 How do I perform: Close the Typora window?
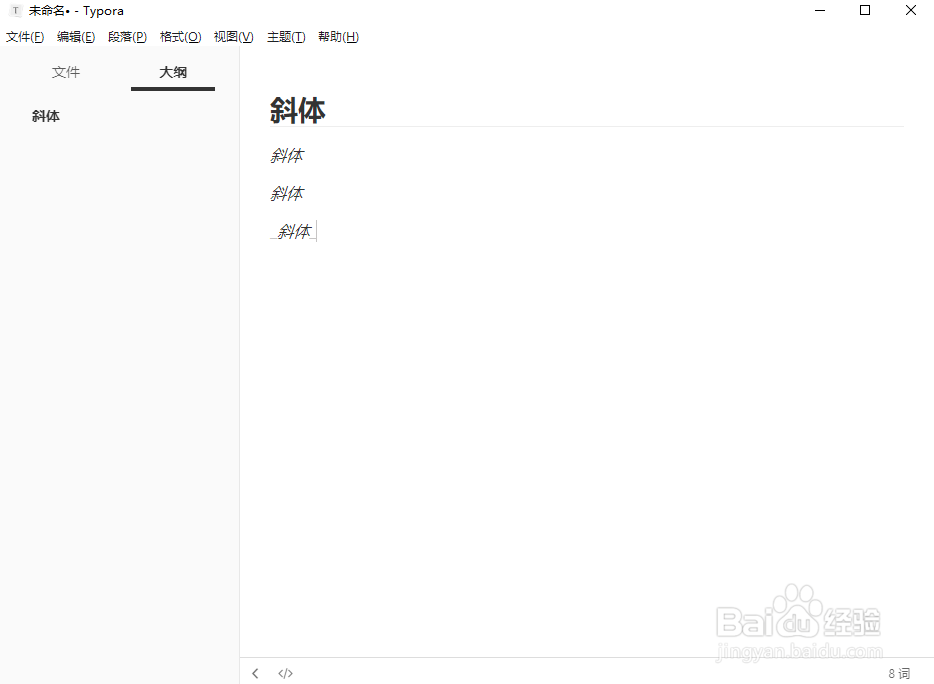[911, 11]
